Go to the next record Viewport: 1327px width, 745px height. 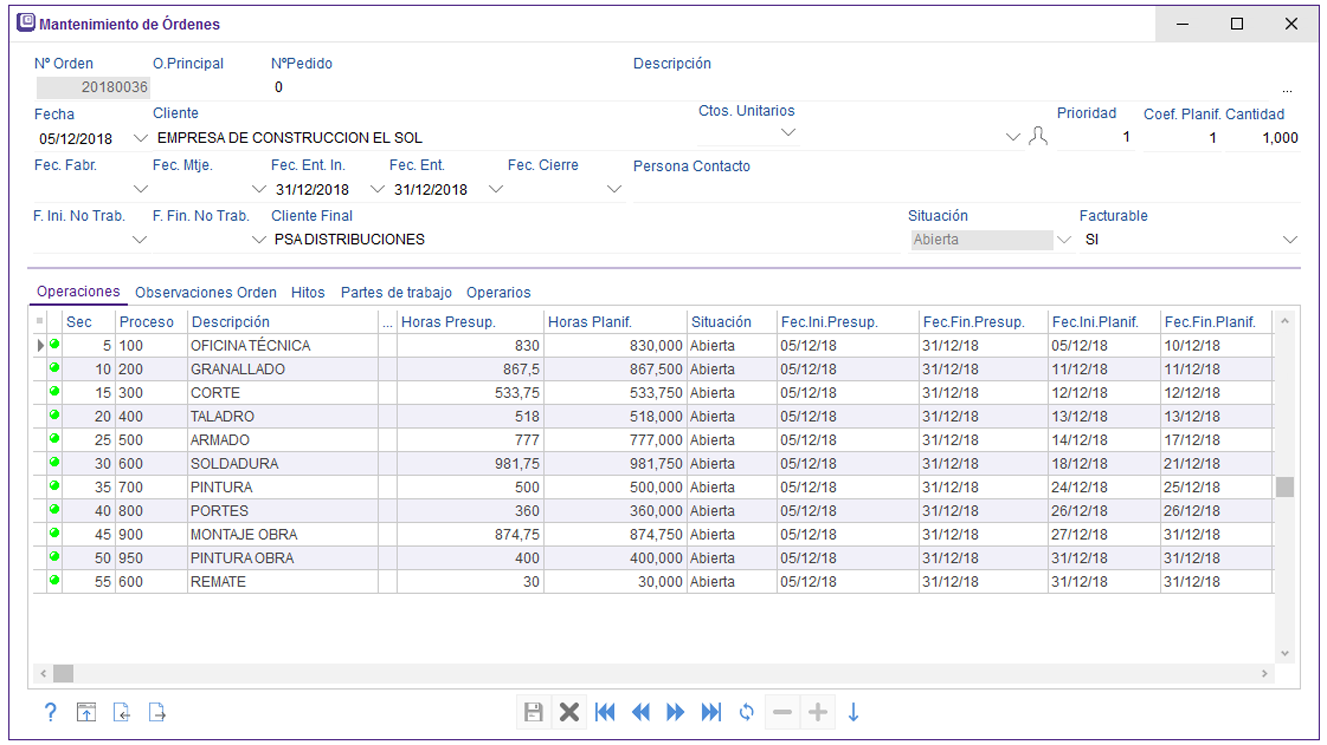pyautogui.click(x=676, y=712)
